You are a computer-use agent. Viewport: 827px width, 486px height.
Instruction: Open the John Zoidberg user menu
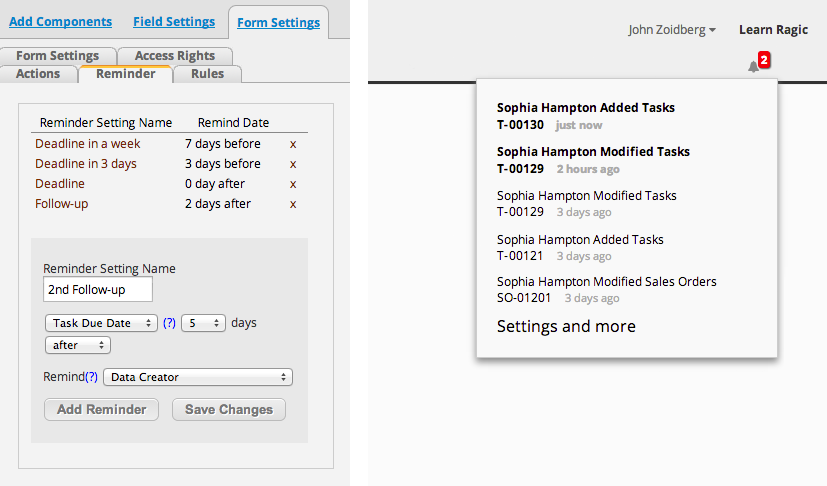click(671, 30)
